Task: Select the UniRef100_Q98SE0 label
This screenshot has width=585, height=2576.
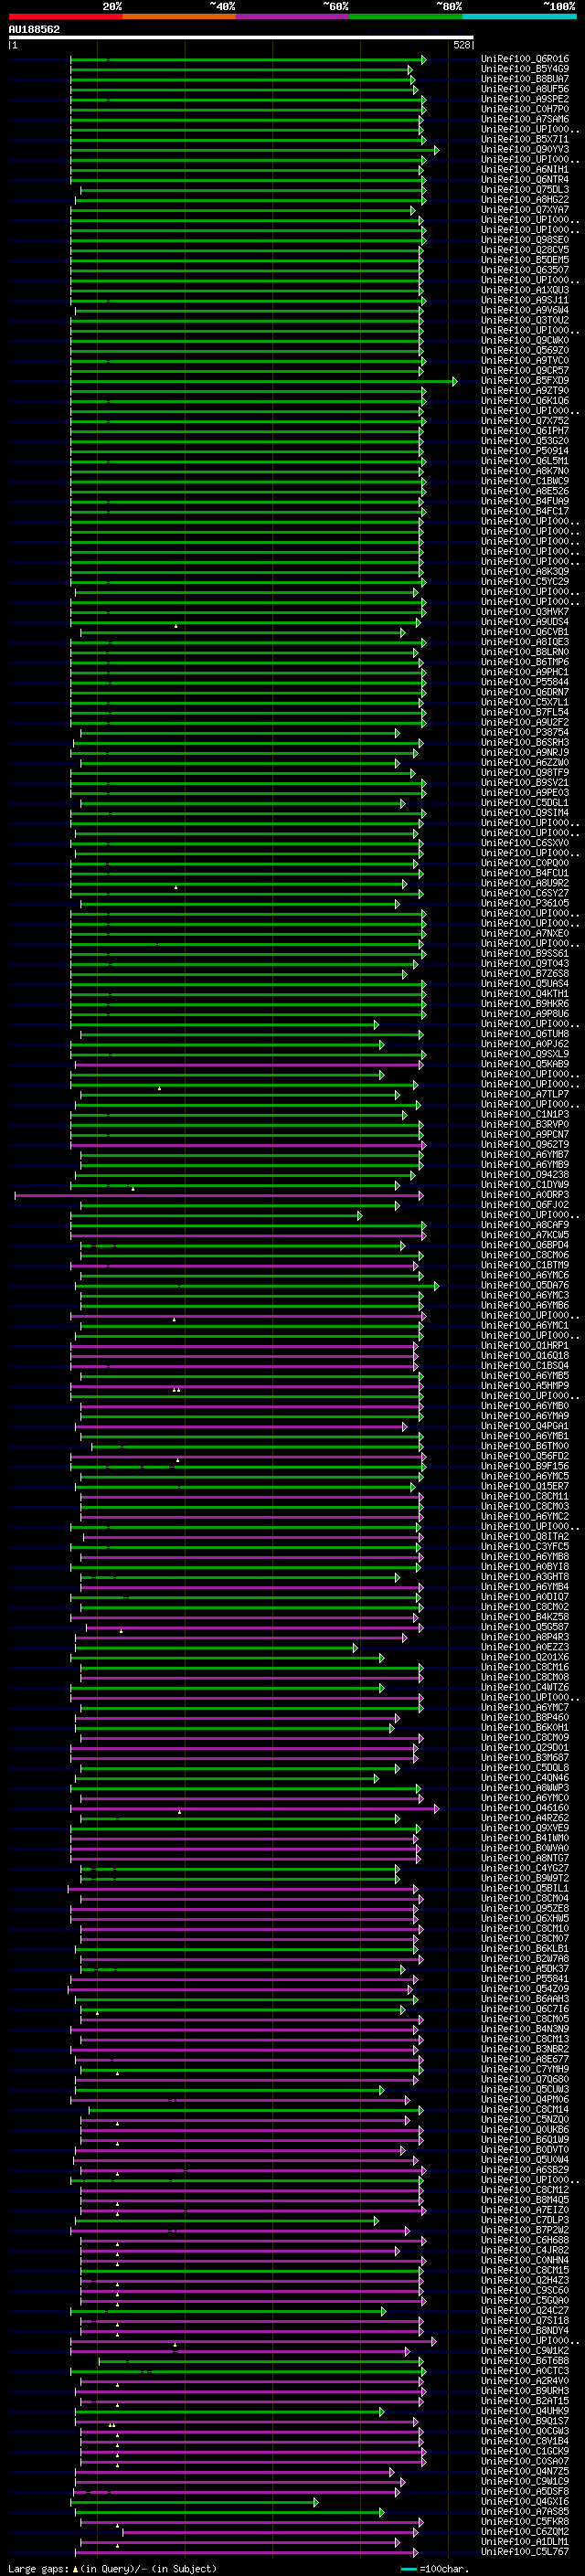Action: (525, 240)
